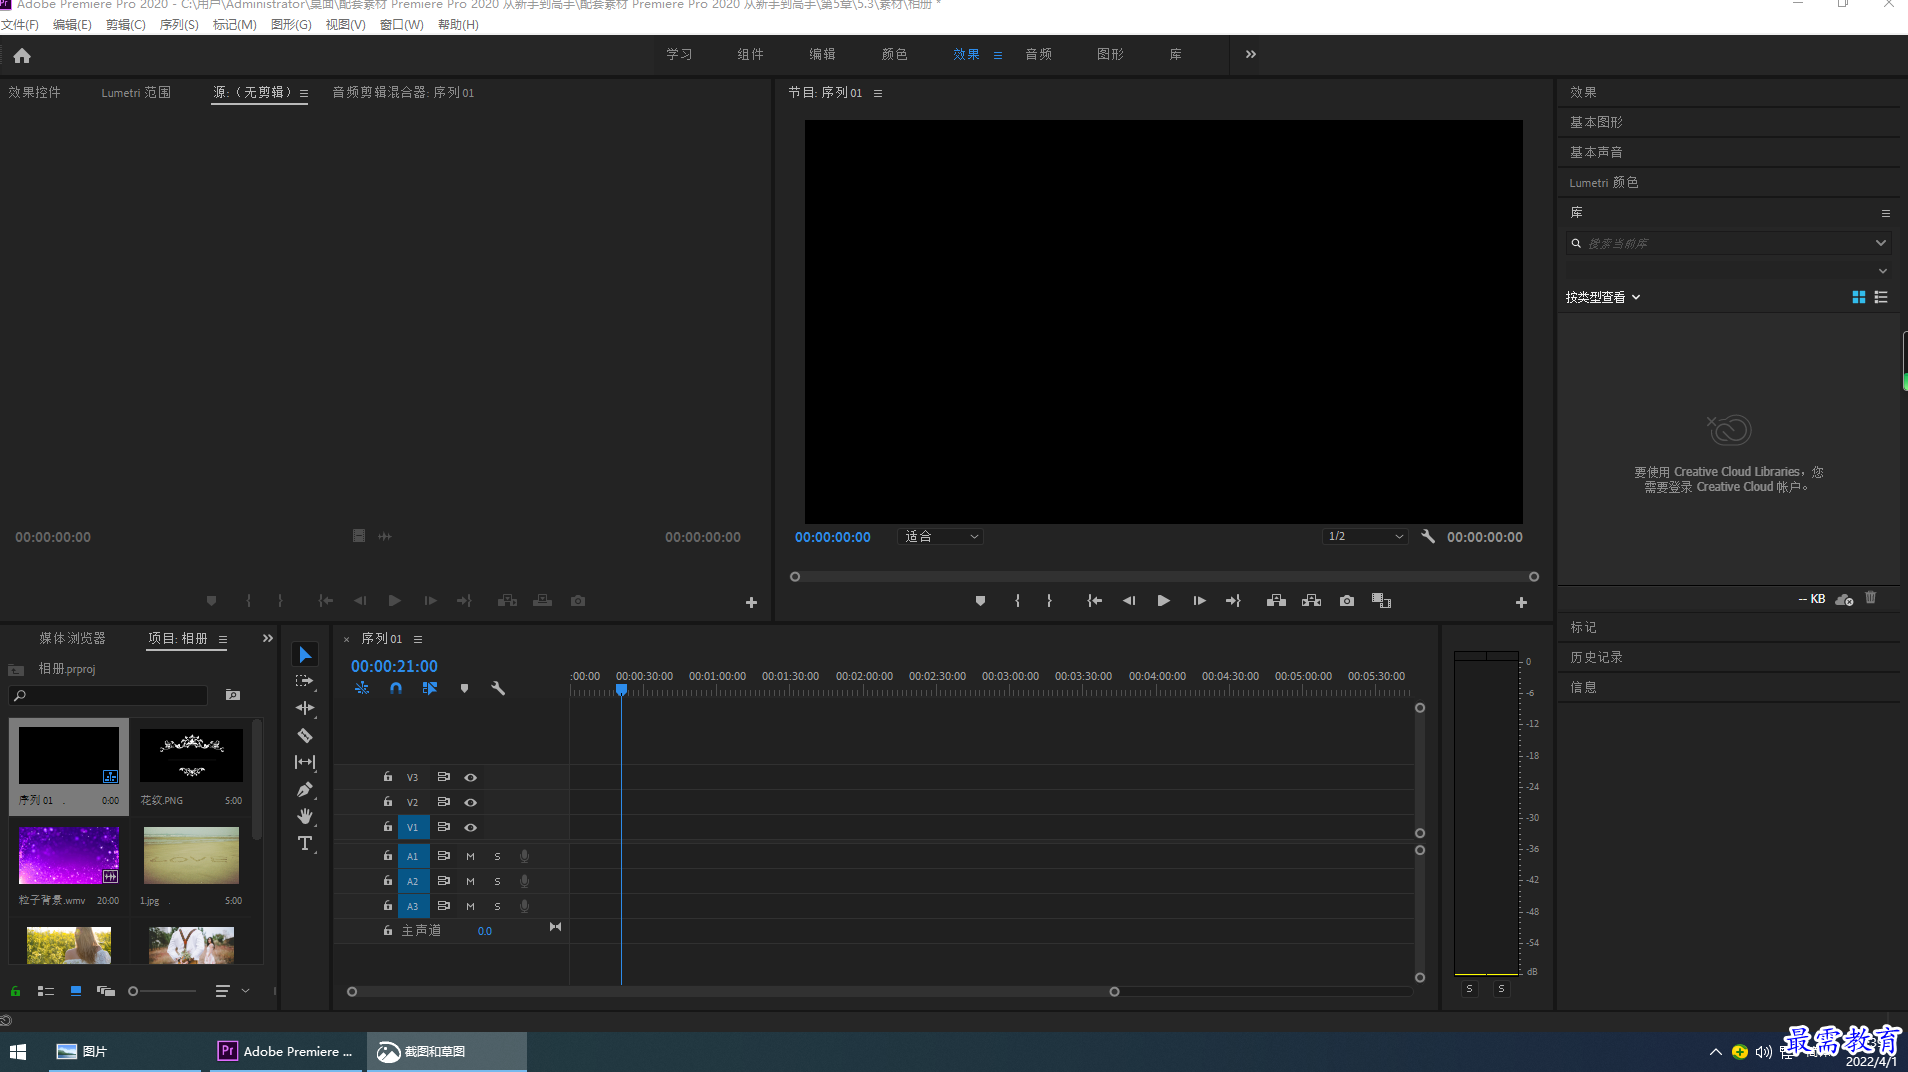1908x1072 pixels.
Task: Switch project panel to list view
Action: (x=46, y=991)
